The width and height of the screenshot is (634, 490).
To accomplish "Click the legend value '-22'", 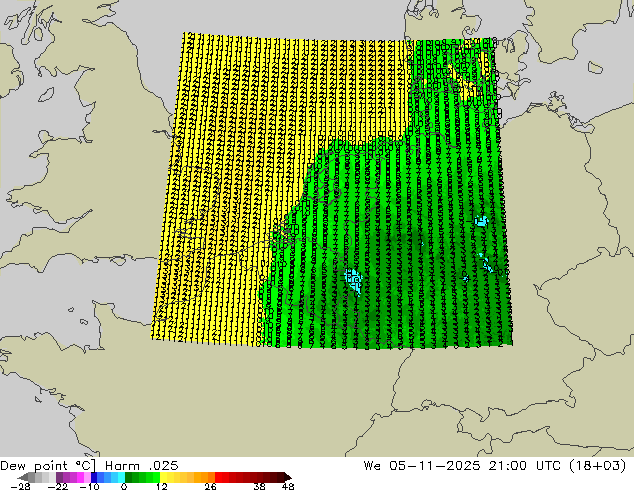I will click(x=57, y=486).
